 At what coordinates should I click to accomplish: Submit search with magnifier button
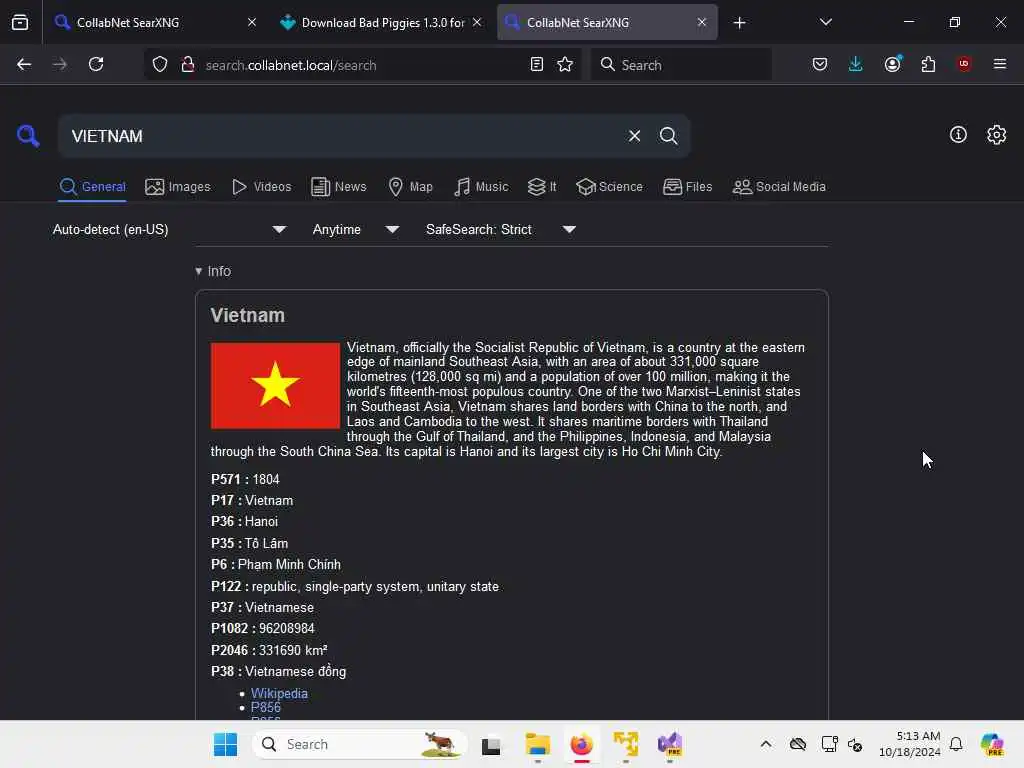(x=668, y=136)
